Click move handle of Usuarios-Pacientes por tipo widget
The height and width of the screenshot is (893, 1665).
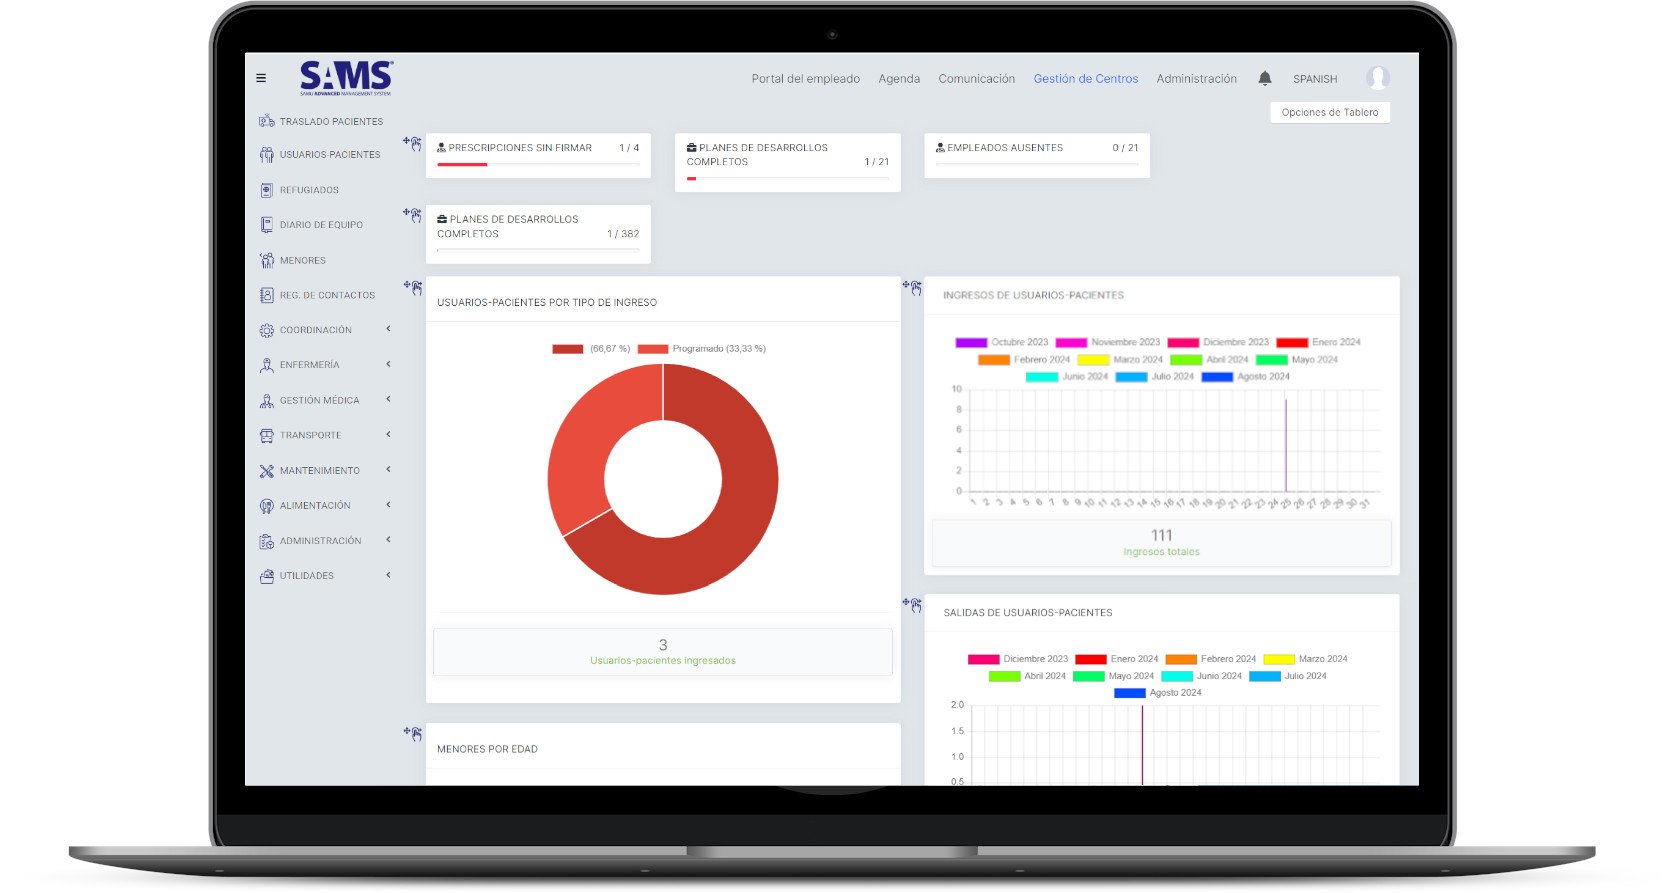[x=412, y=287]
